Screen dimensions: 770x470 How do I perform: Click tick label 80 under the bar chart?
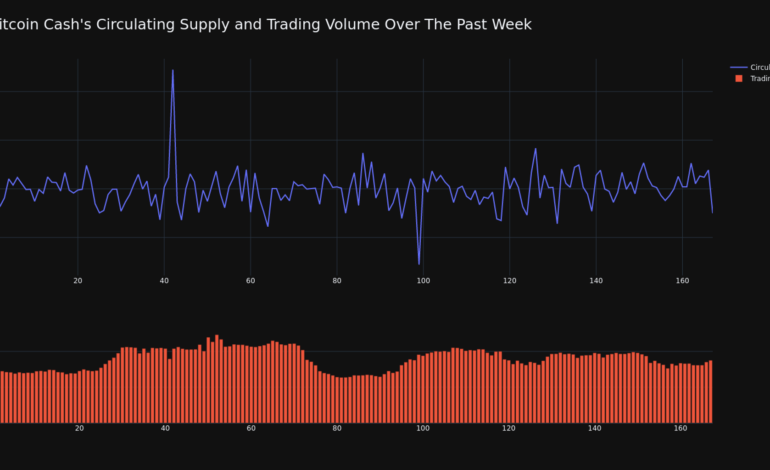pos(337,428)
